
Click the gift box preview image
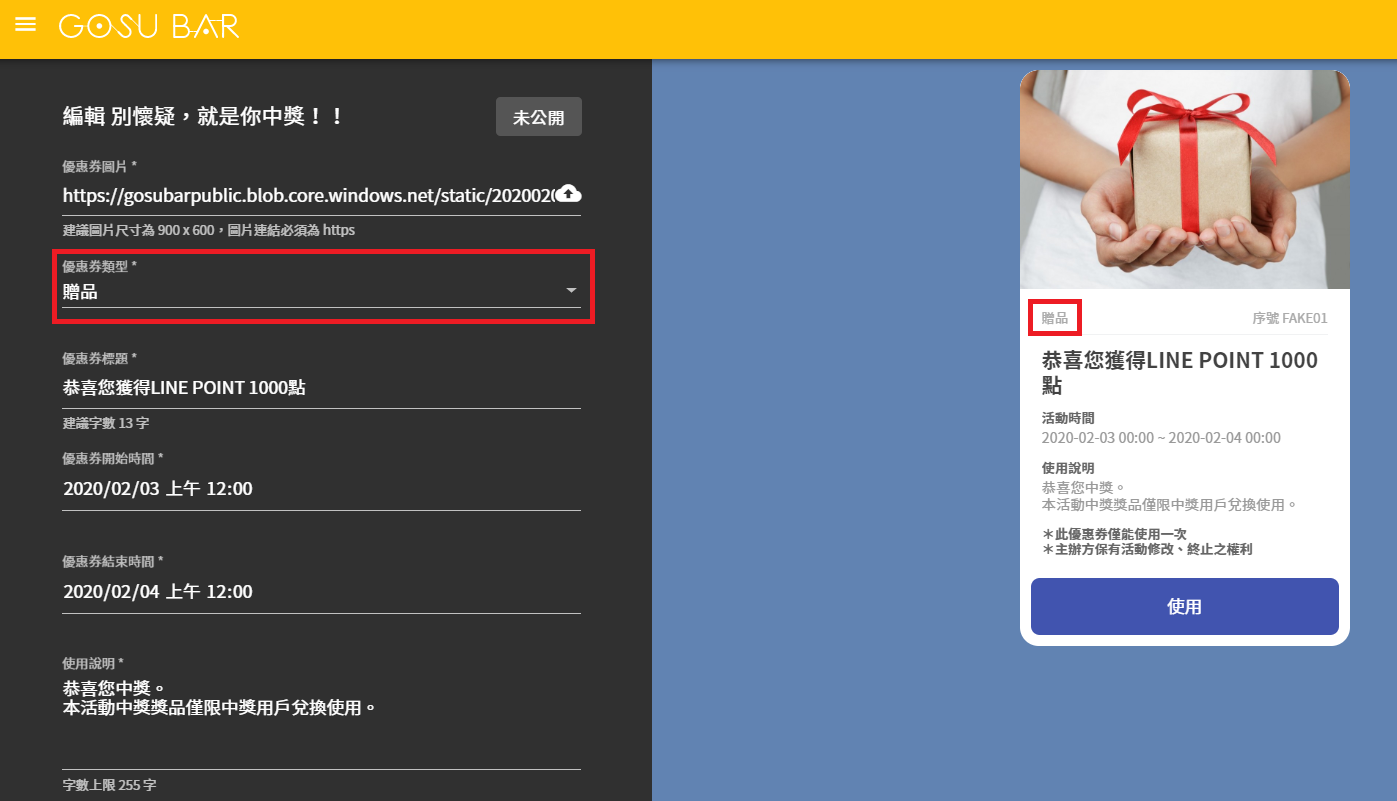(x=1184, y=179)
